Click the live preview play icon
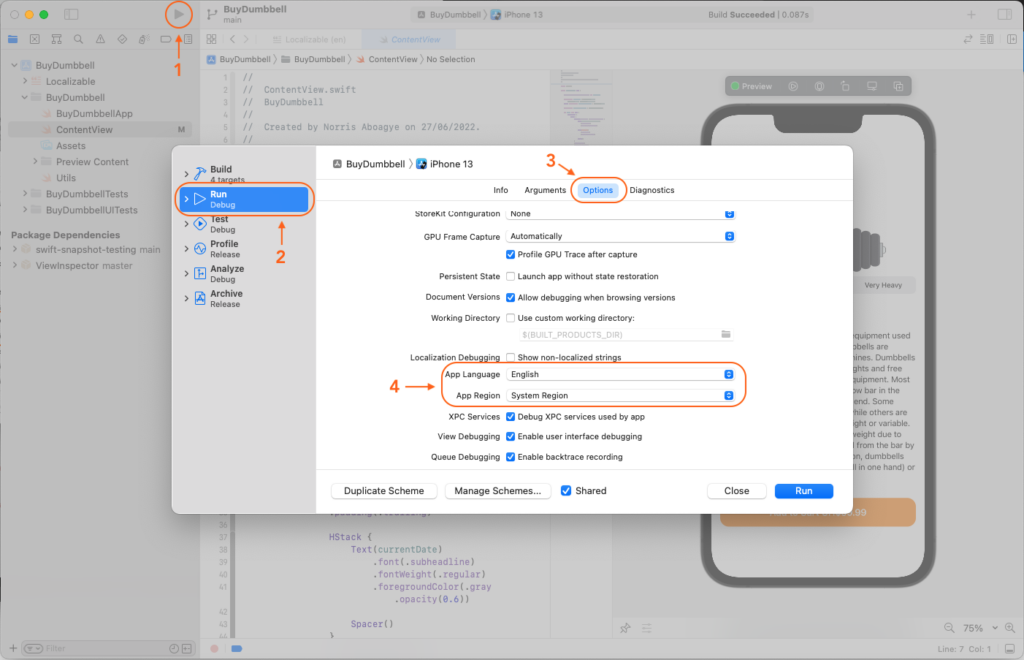 point(793,86)
